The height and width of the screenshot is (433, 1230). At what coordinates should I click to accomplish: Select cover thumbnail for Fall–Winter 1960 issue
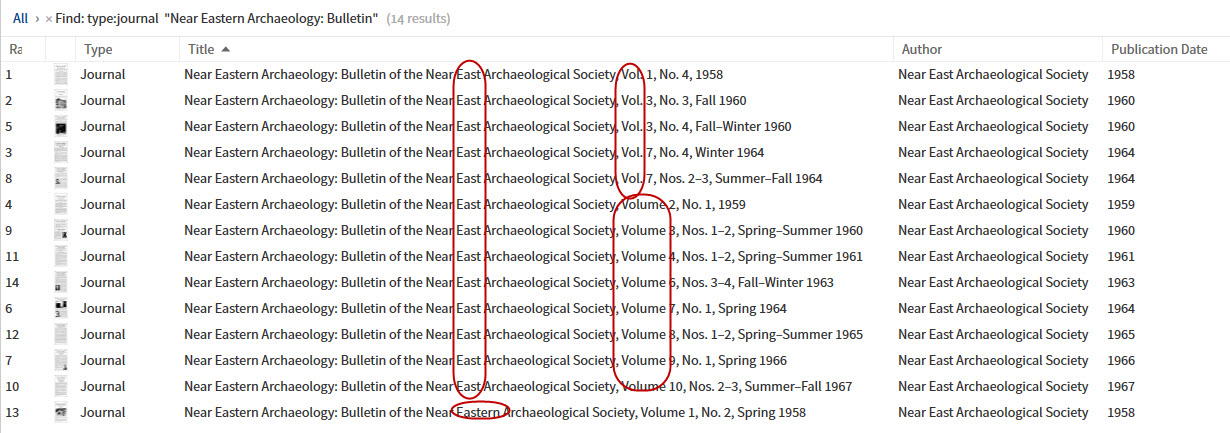coord(61,126)
